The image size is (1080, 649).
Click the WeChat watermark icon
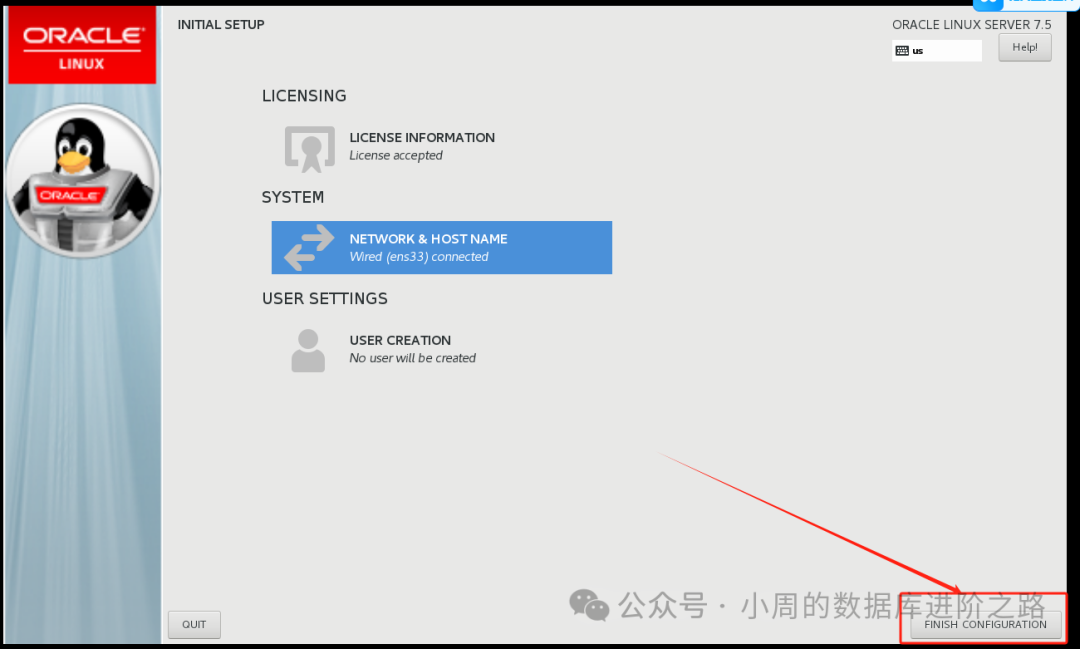589,605
